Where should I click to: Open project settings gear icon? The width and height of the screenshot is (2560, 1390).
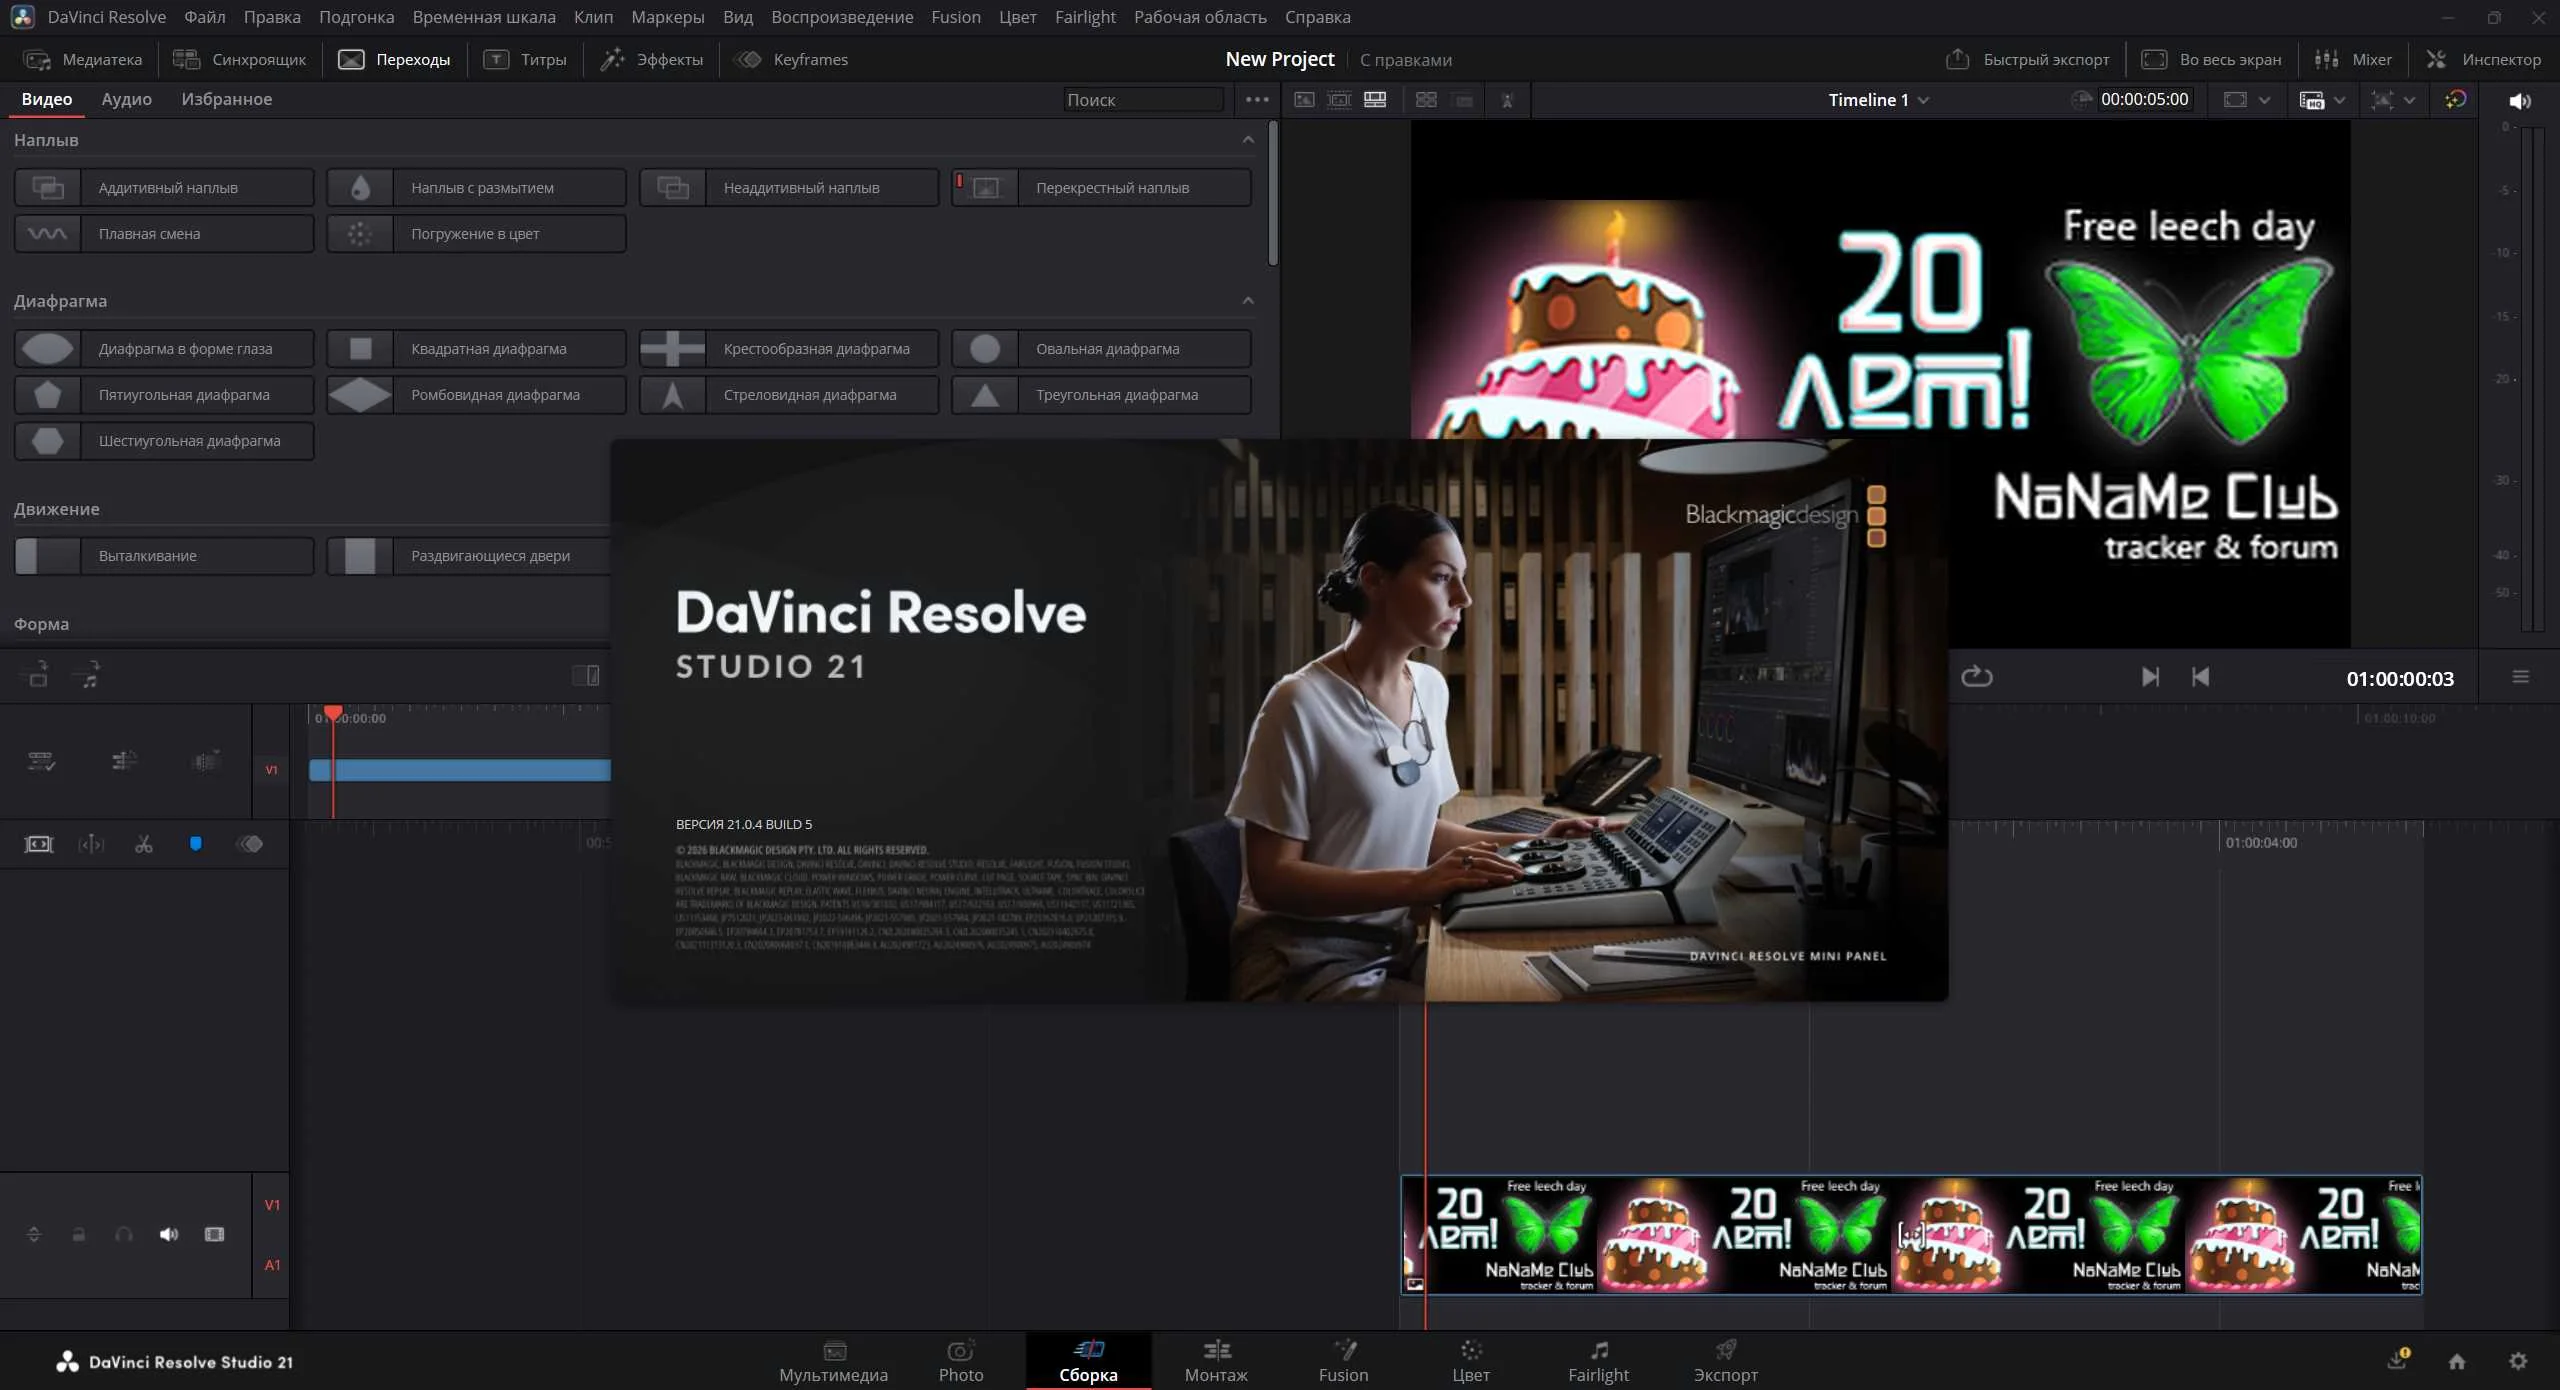point(2518,1361)
